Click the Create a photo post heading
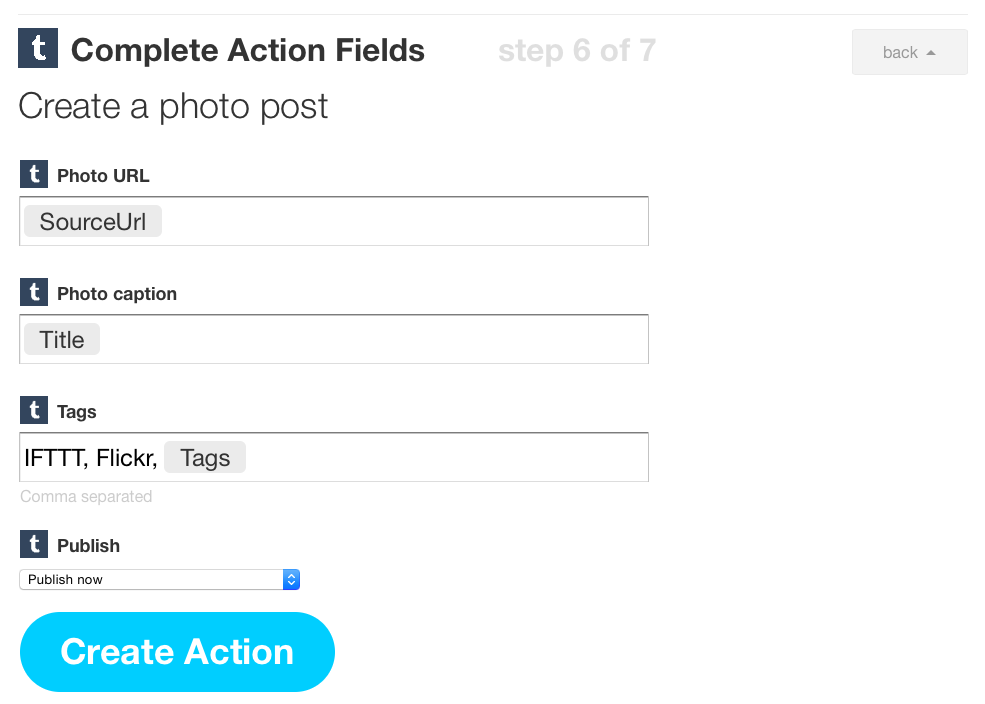The image size is (985, 704). (173, 106)
